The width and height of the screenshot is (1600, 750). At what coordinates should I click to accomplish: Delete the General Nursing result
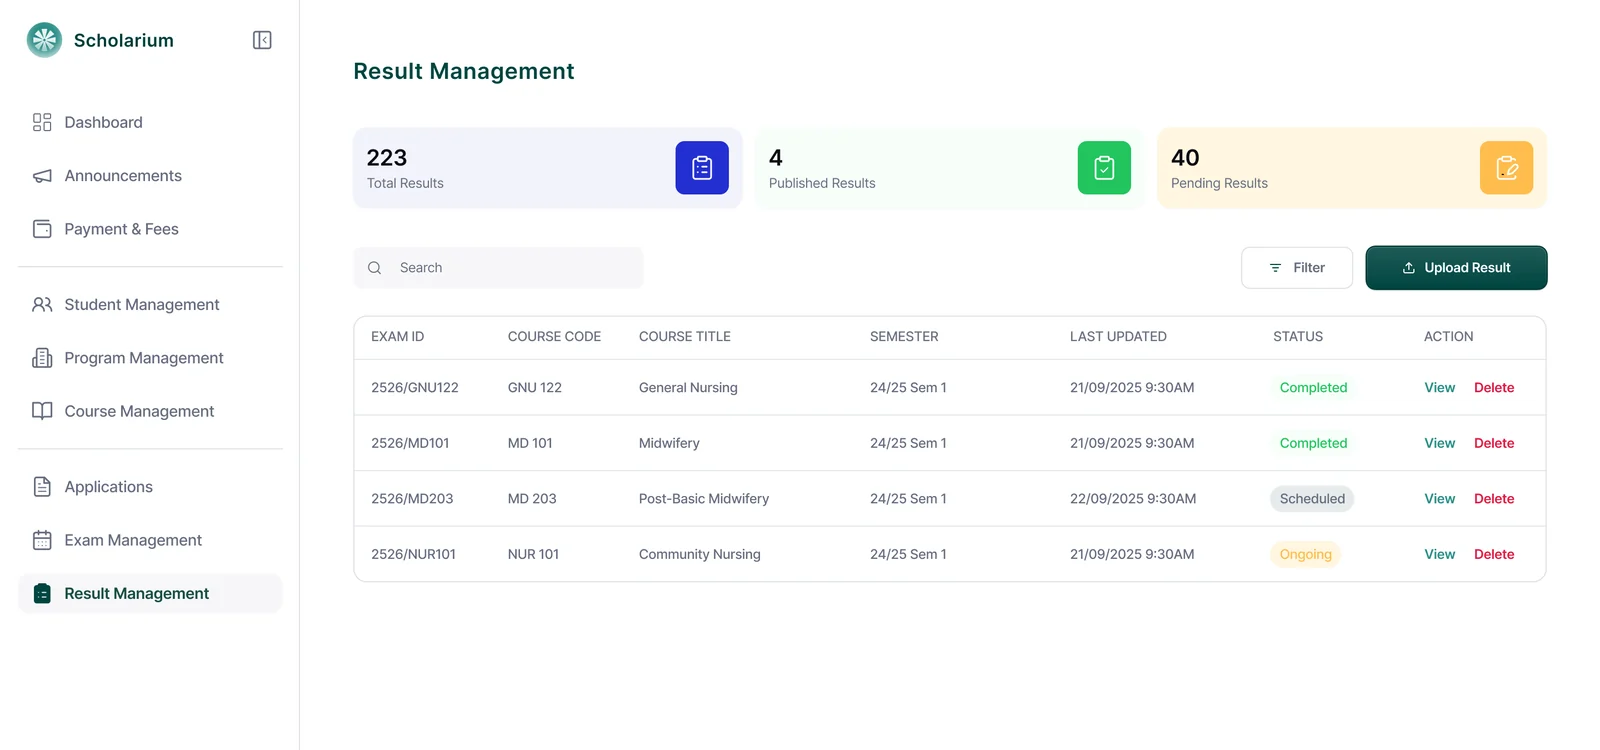[1494, 388]
